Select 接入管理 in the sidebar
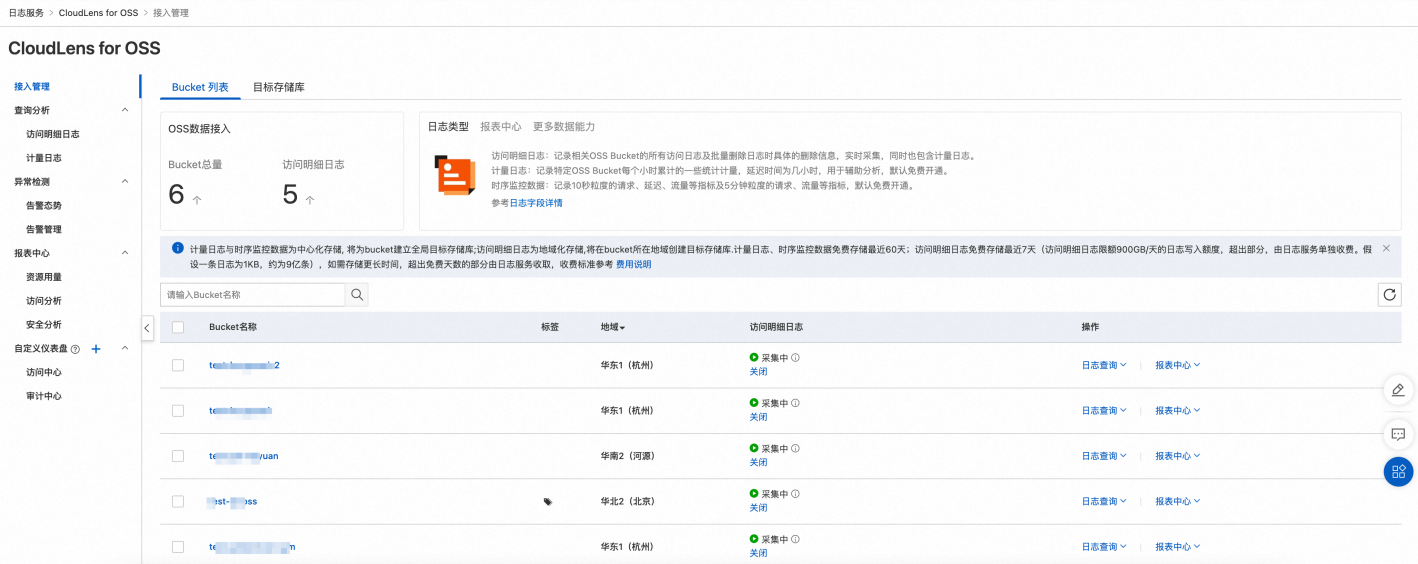Viewport: 1418px width, 564px height. (32, 87)
